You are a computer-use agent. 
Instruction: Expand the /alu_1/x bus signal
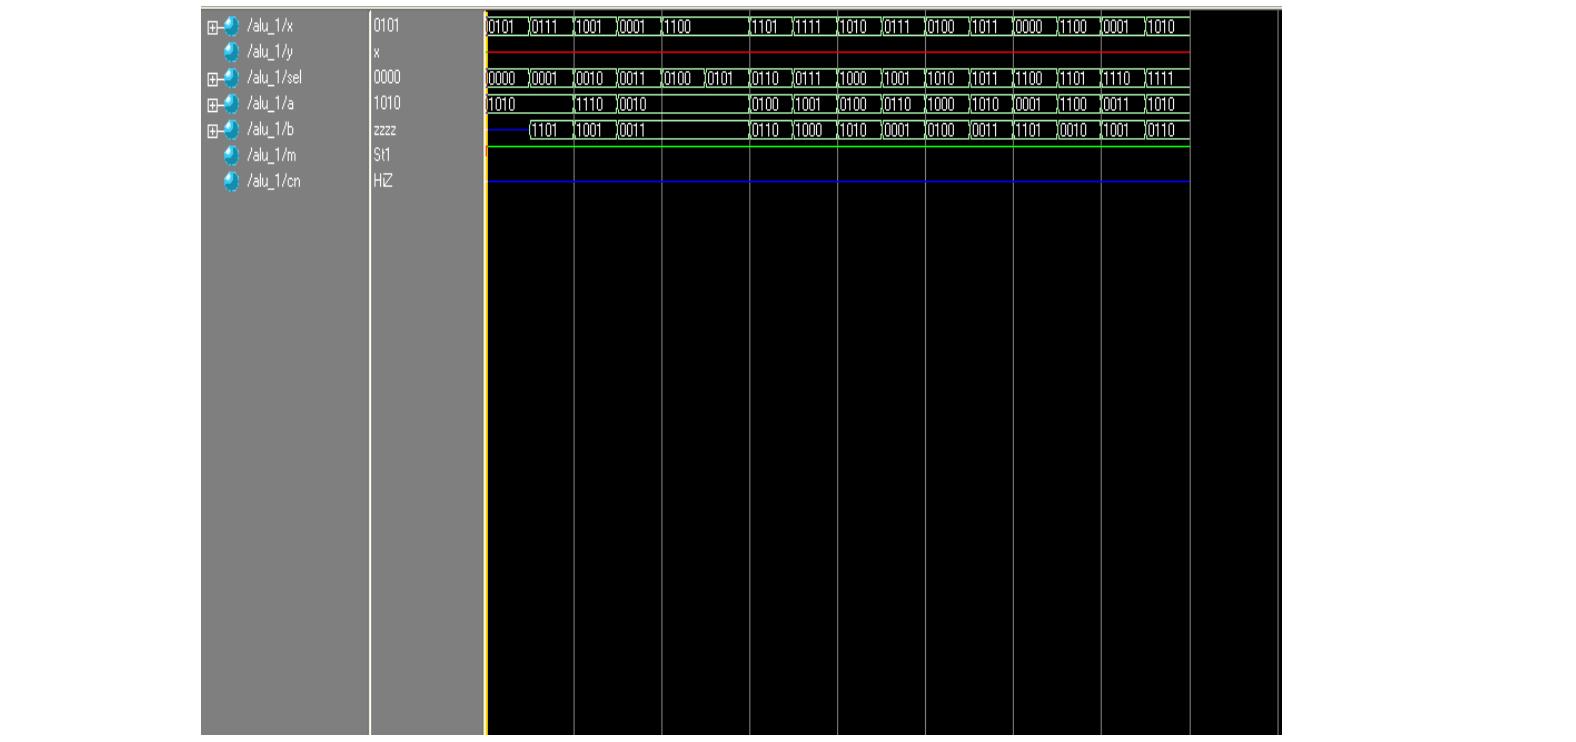click(212, 28)
